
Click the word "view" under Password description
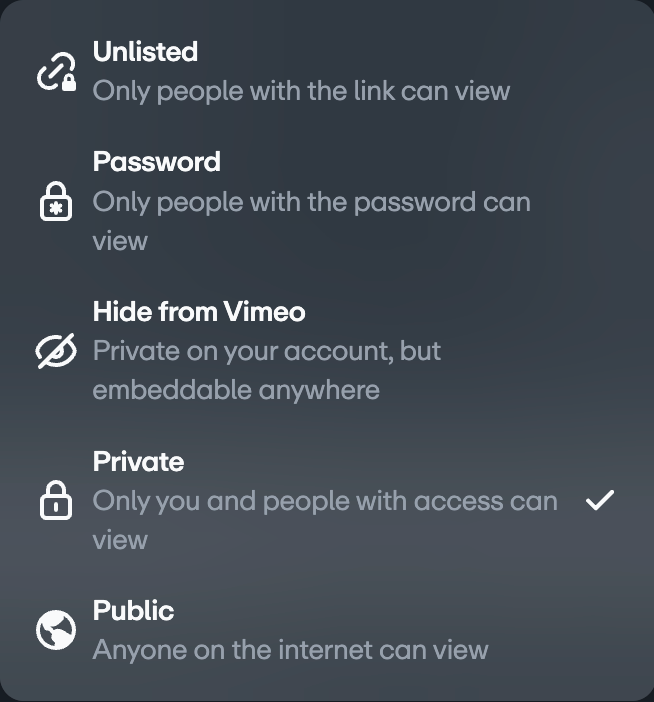[x=120, y=241]
